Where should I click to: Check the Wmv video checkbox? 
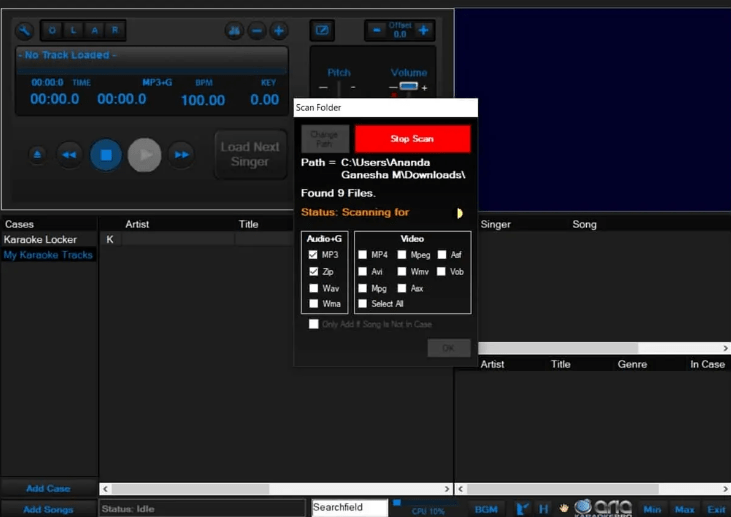pyautogui.click(x=401, y=271)
